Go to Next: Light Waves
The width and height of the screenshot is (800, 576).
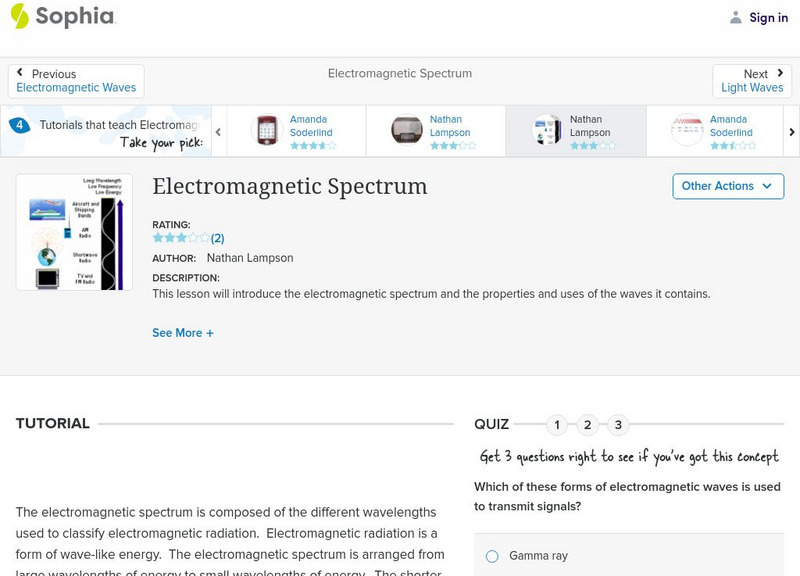click(752, 81)
